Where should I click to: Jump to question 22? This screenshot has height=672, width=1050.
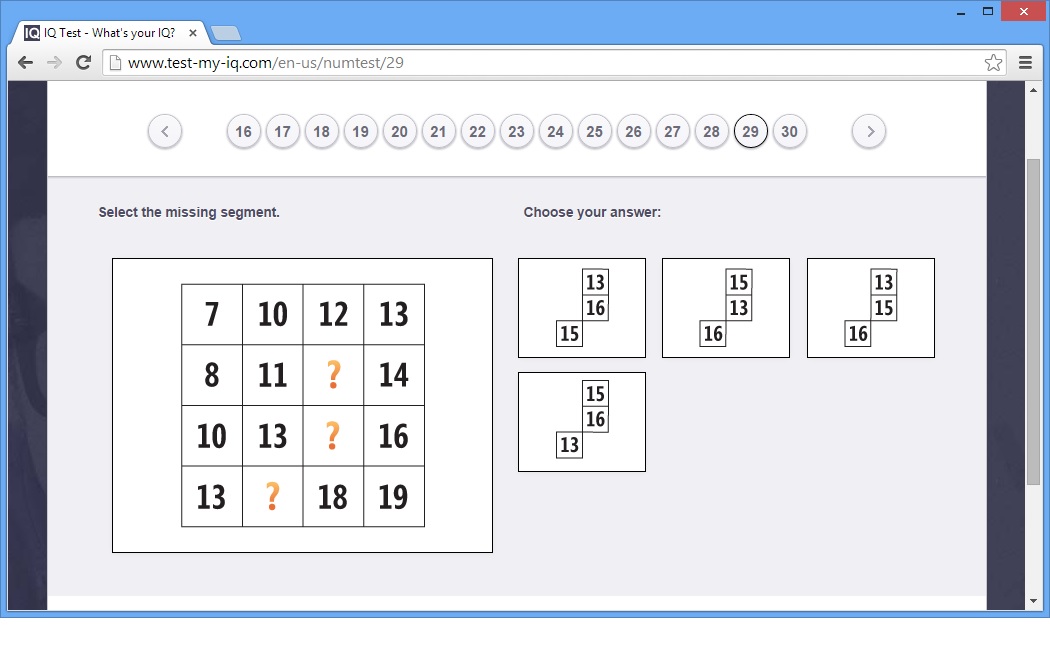[x=477, y=131]
